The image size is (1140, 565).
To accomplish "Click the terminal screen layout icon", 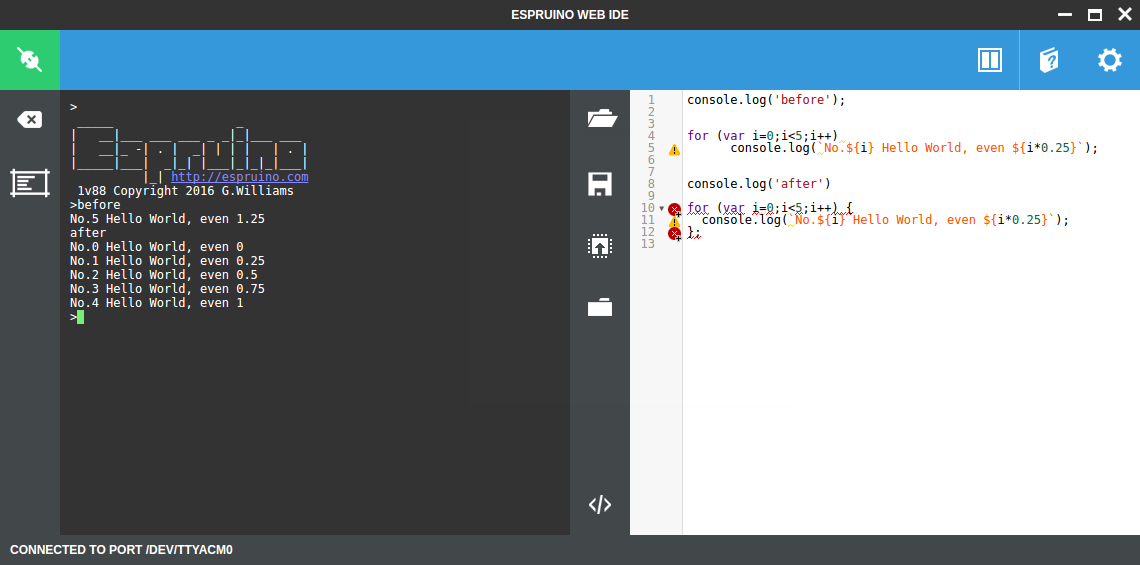I will coord(30,183).
